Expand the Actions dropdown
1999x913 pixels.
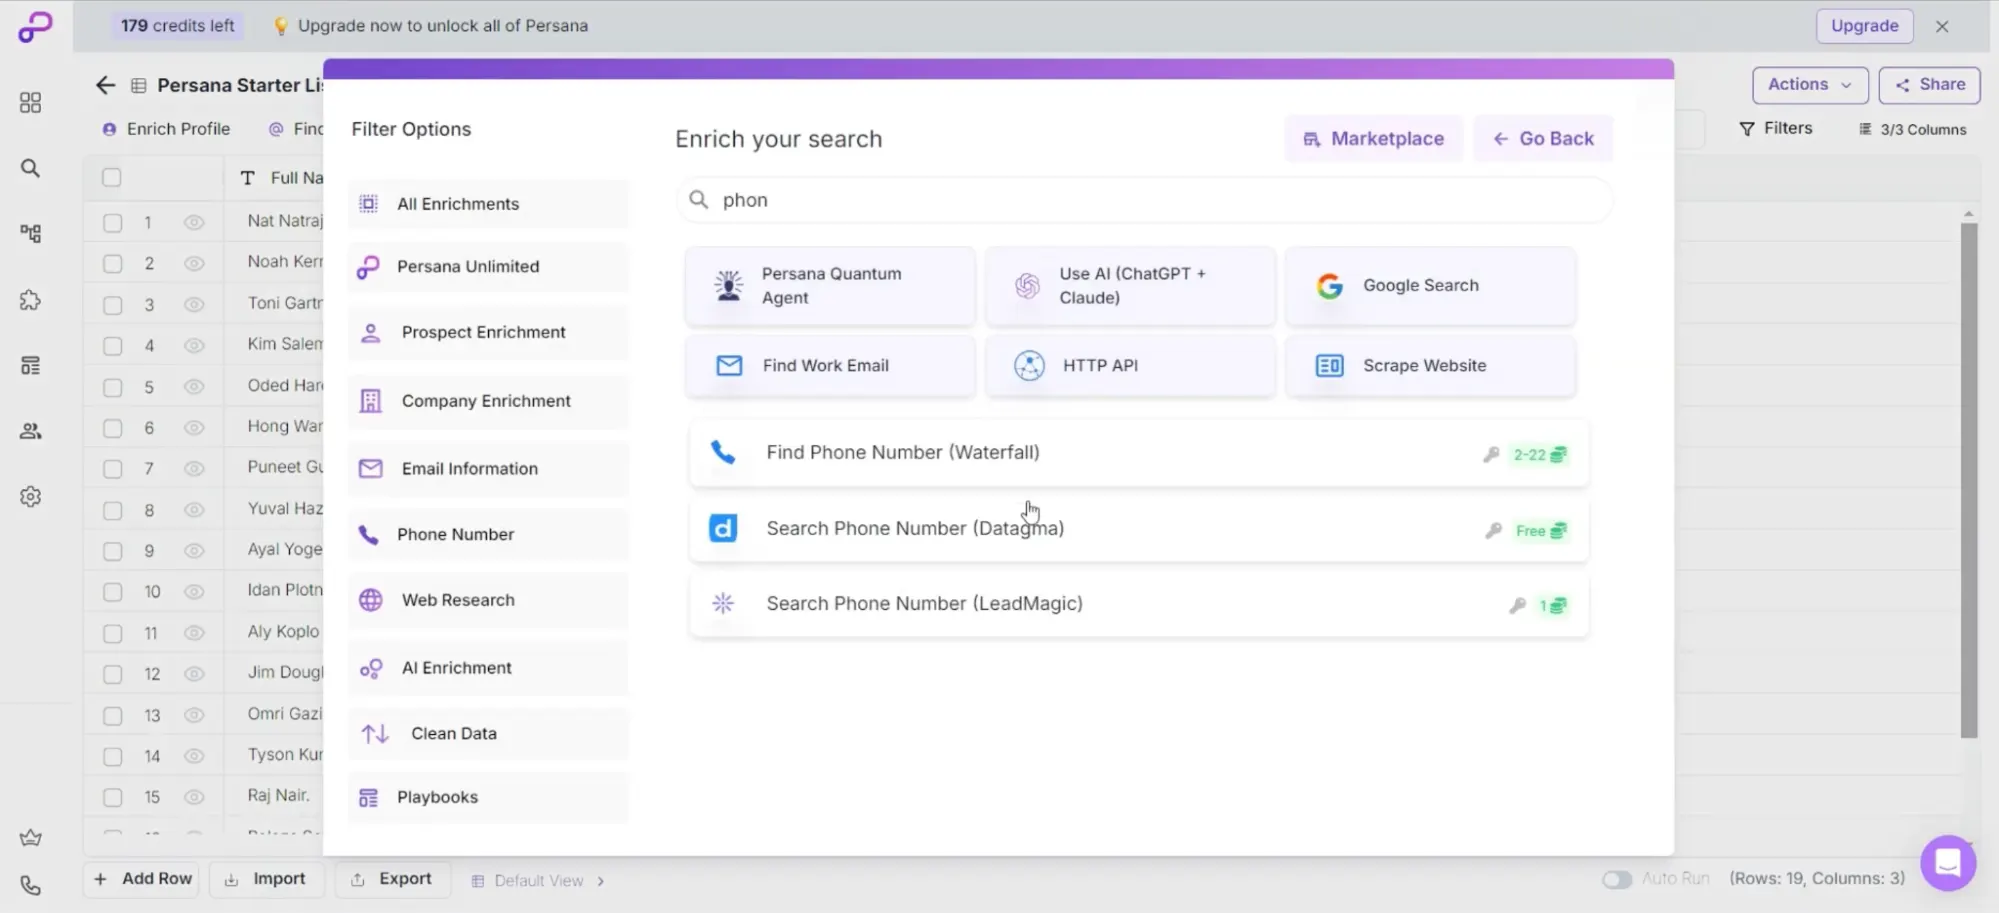[1809, 85]
